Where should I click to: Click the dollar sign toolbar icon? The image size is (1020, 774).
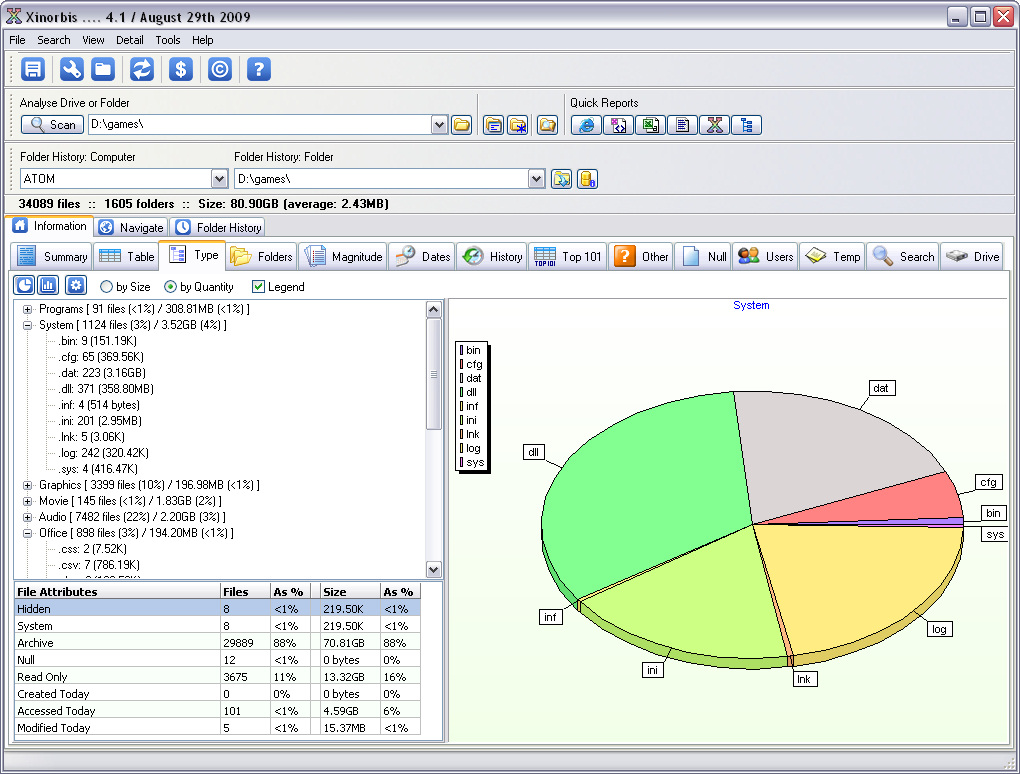click(x=181, y=69)
